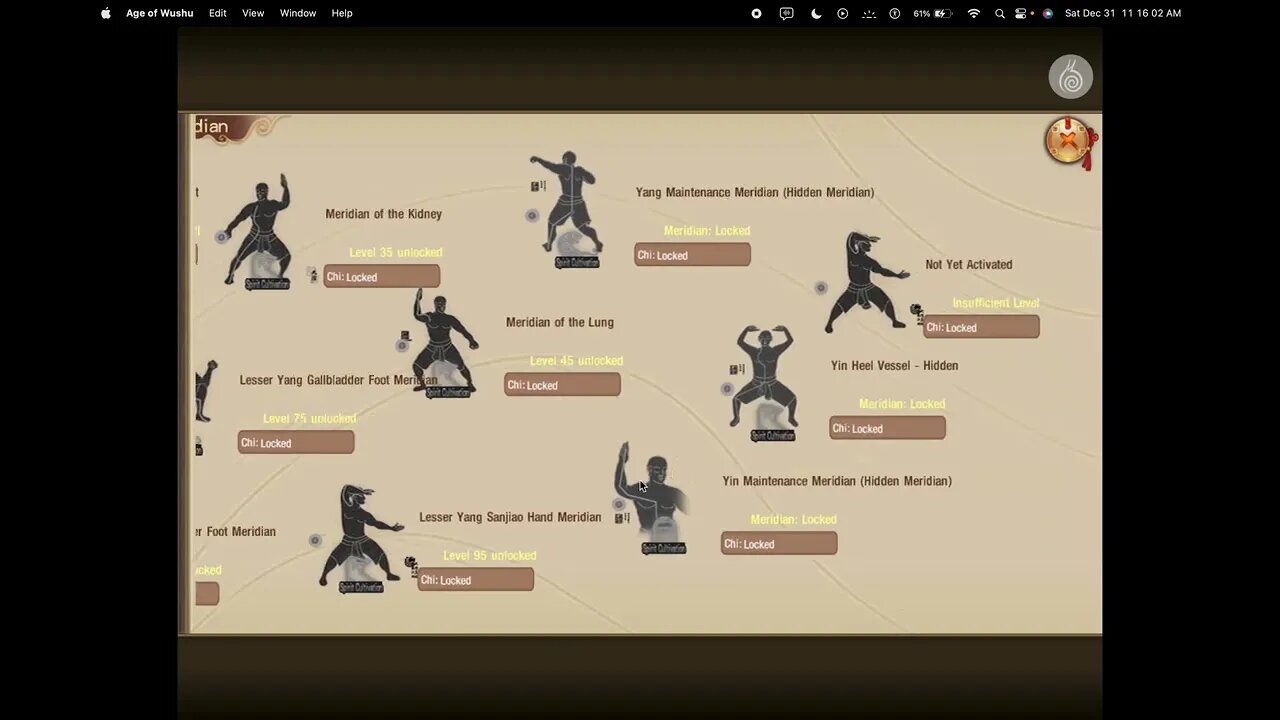This screenshot has height=720, width=1280.
Task: Open Wi-Fi status in menu bar
Action: coord(974,13)
